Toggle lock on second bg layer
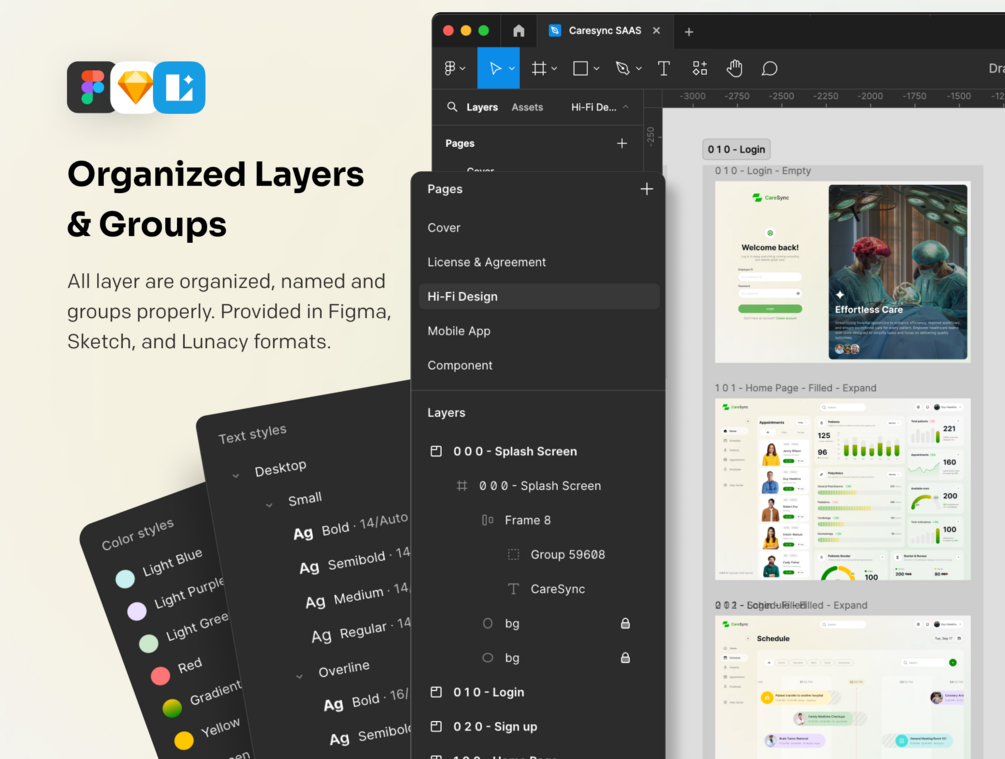Image resolution: width=1005 pixels, height=759 pixels. tap(625, 658)
